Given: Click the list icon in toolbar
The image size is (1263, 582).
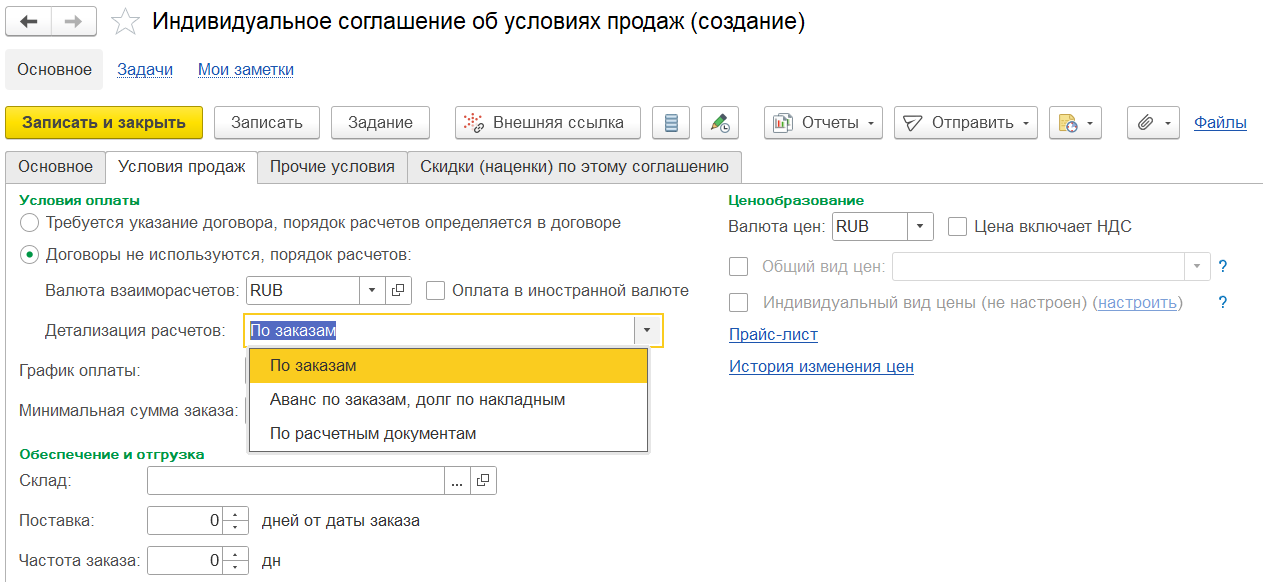Looking at the screenshot, I should [x=671, y=123].
